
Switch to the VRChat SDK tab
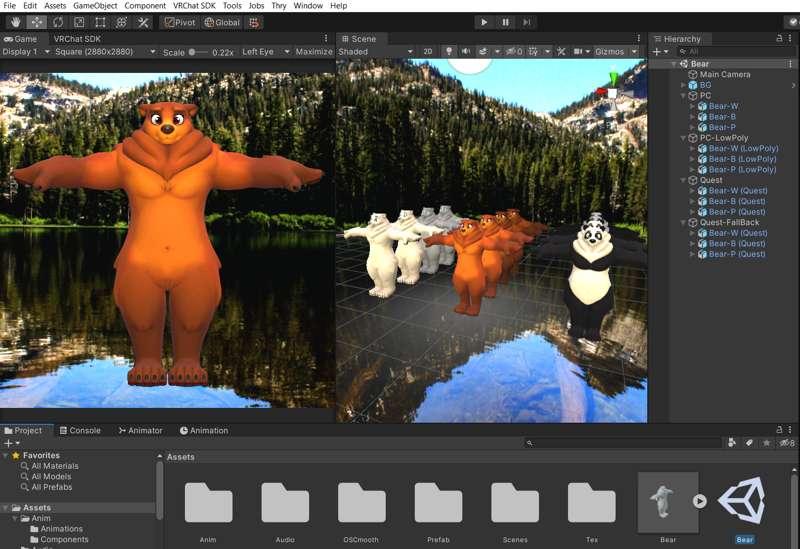click(x=77, y=39)
